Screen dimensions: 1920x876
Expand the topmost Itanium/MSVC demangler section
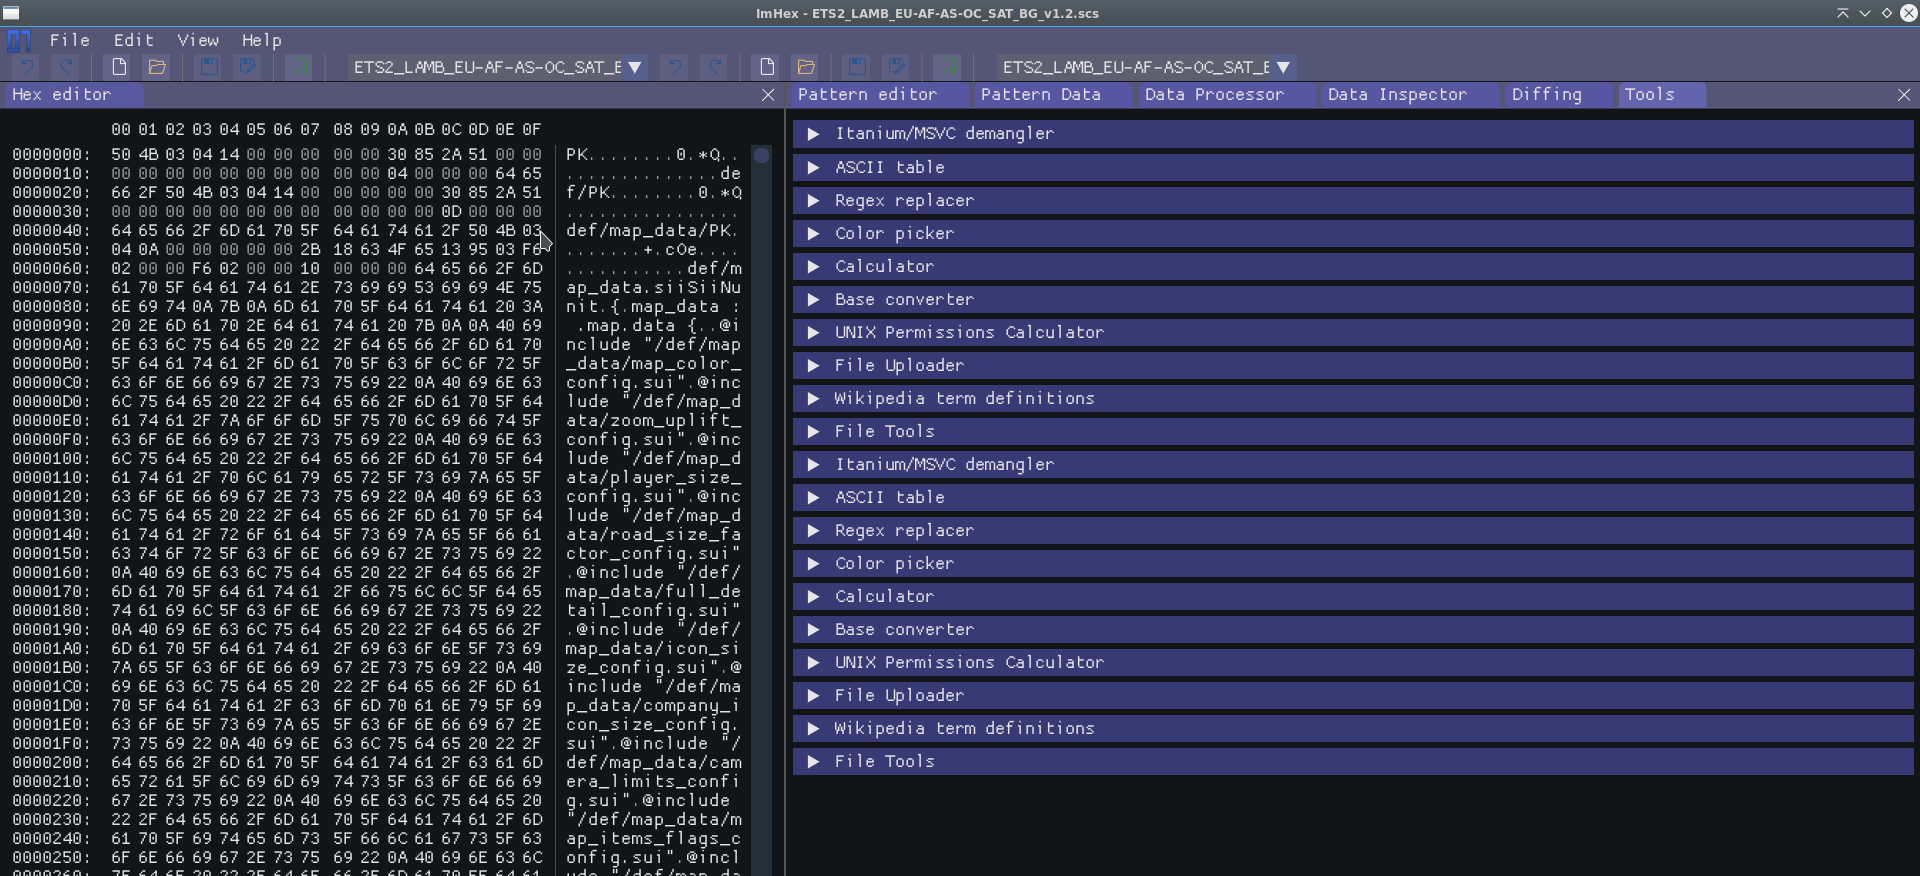(x=1353, y=134)
